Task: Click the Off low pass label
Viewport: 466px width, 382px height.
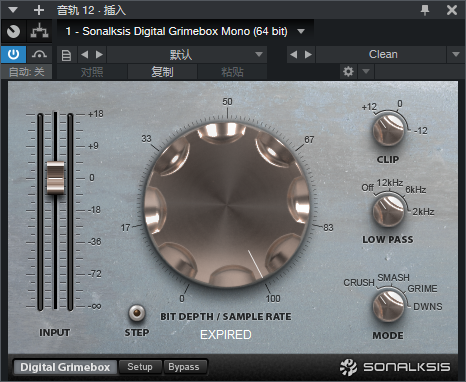Action: [x=368, y=188]
